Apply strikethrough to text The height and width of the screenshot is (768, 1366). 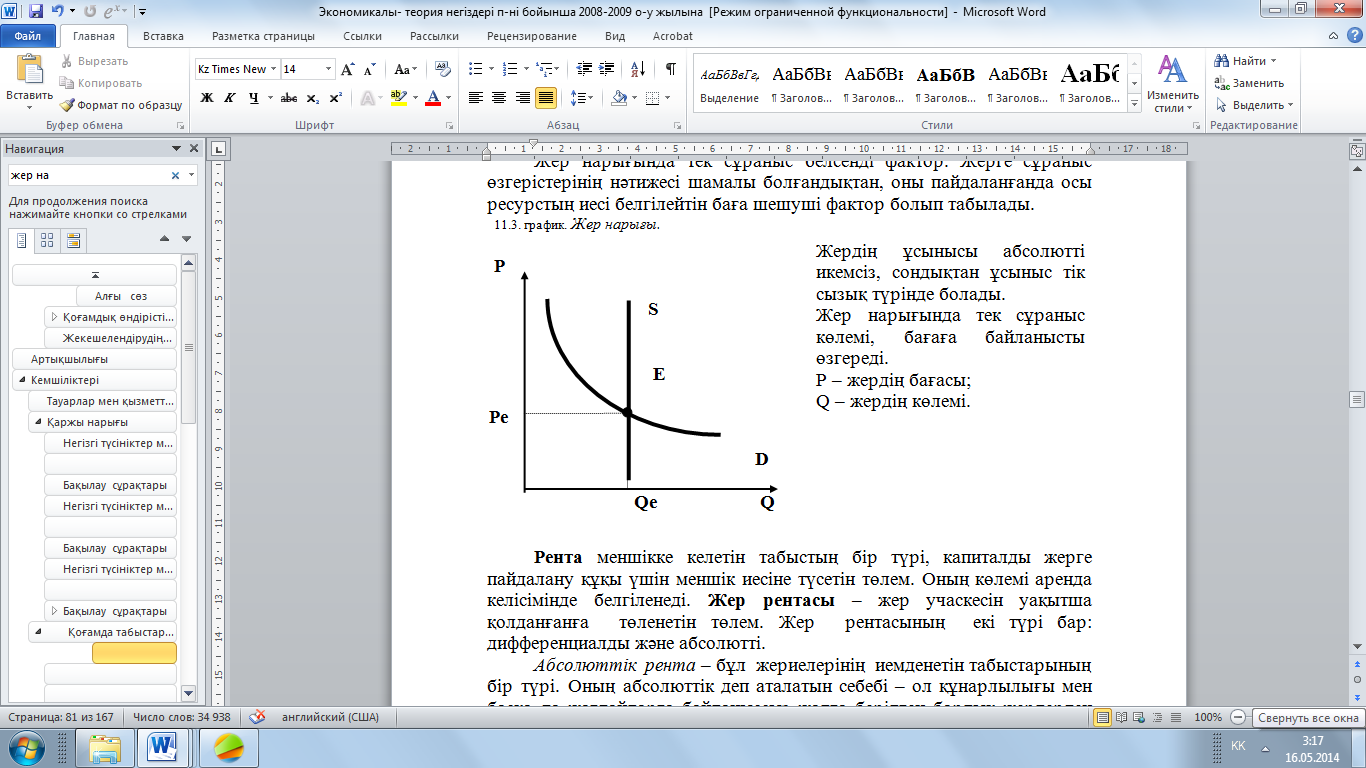tap(289, 98)
